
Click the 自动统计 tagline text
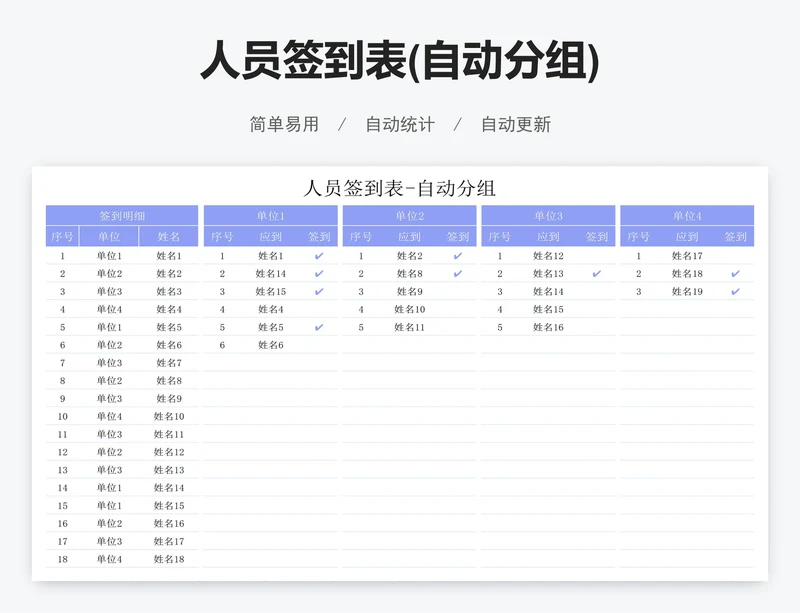click(400, 124)
